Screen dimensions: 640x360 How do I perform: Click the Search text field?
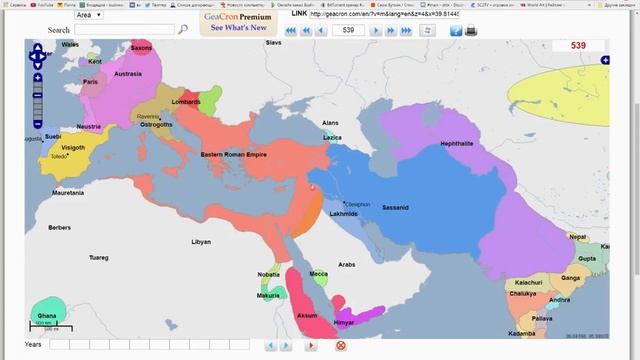point(125,29)
